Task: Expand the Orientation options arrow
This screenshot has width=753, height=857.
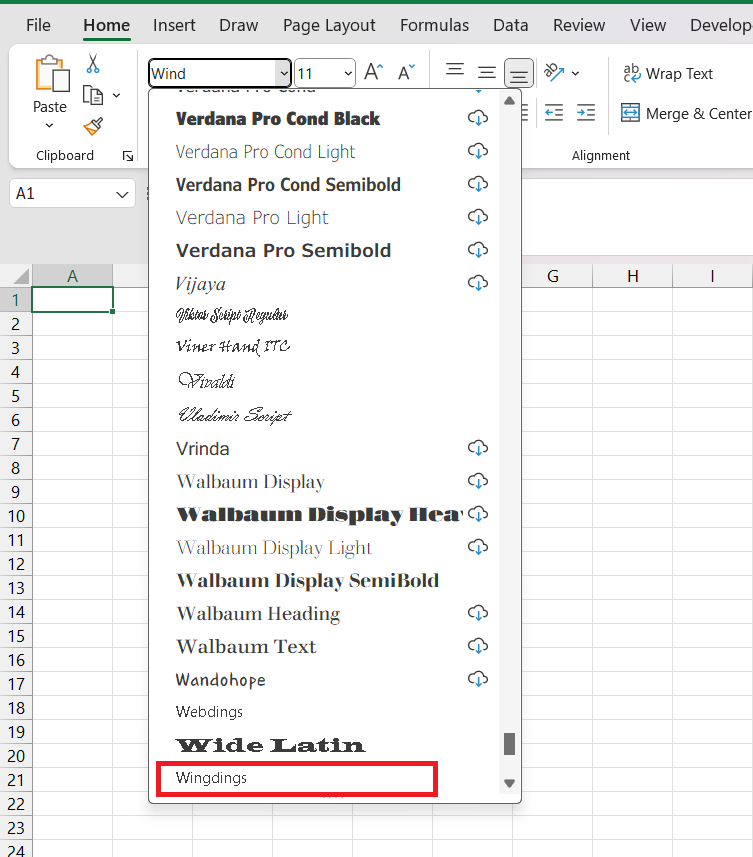Action: (575, 73)
